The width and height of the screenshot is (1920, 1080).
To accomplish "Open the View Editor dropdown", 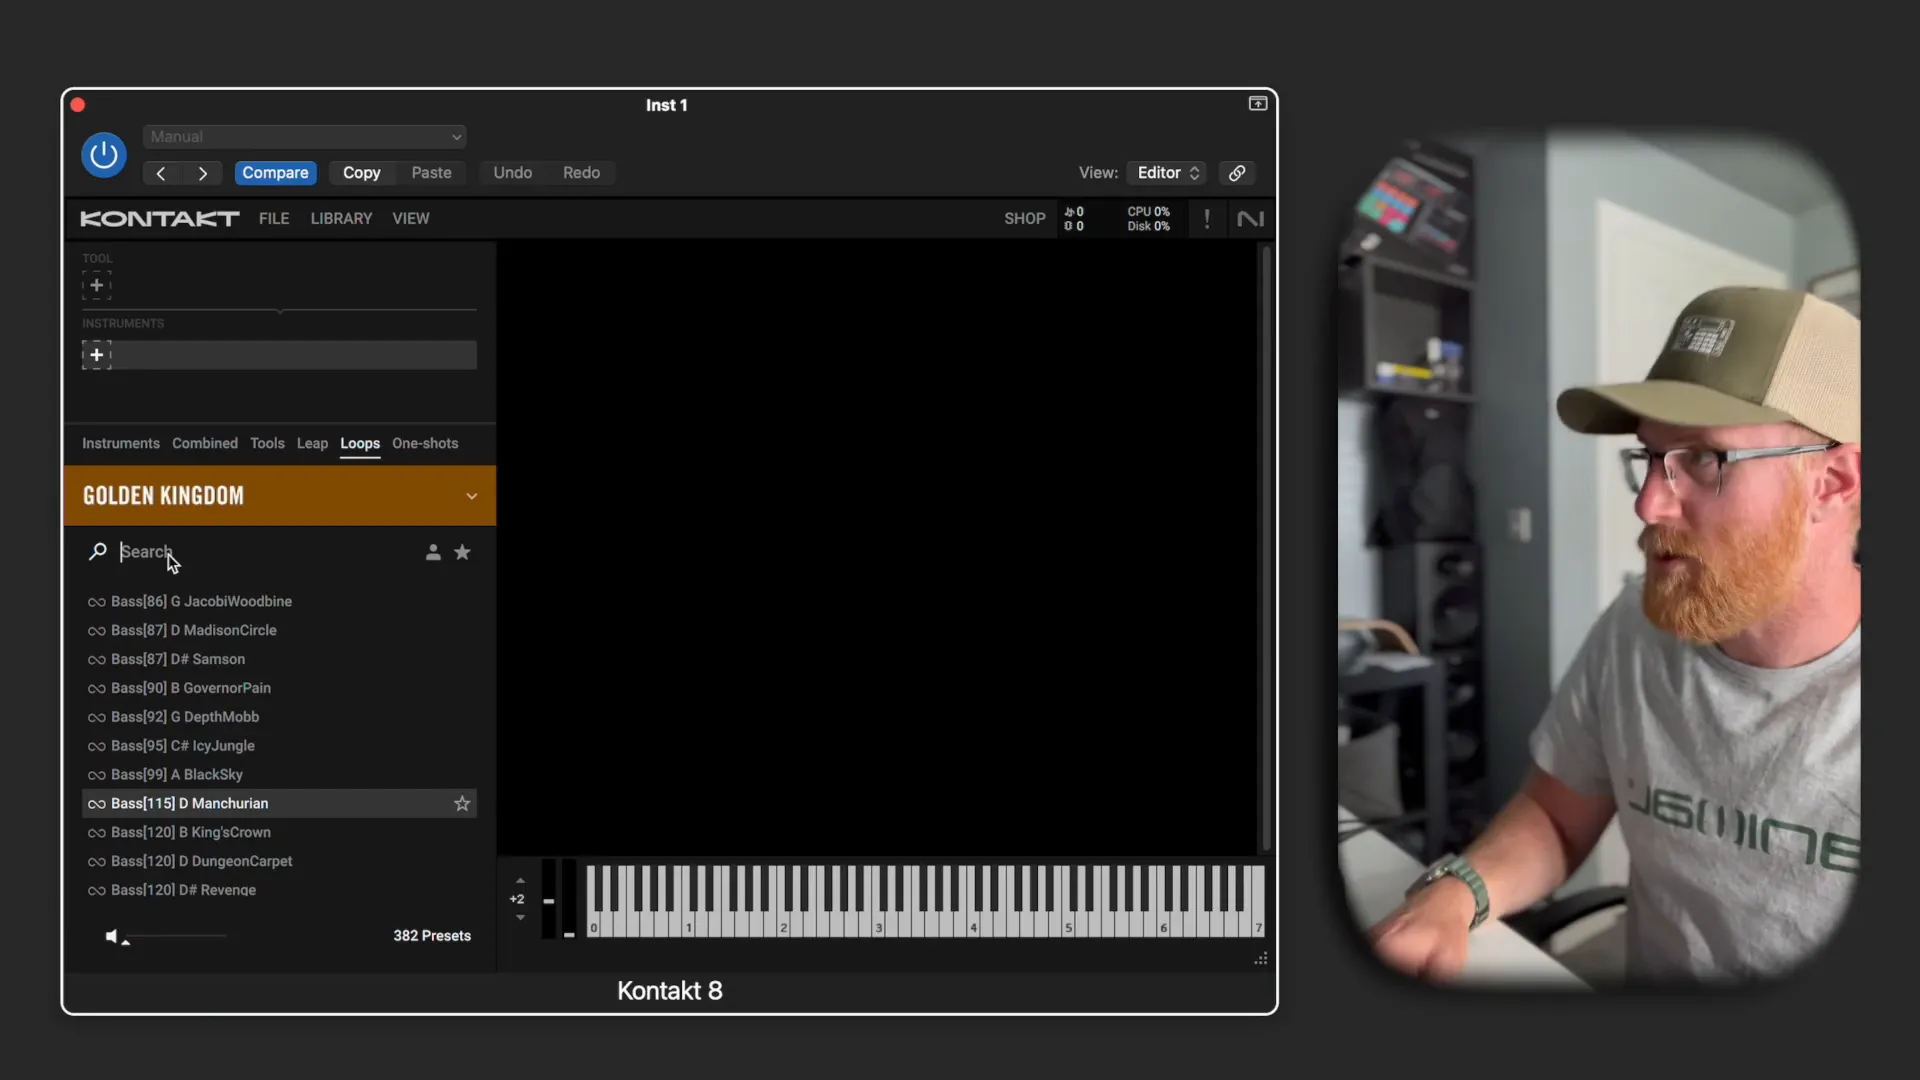I will [1166, 173].
